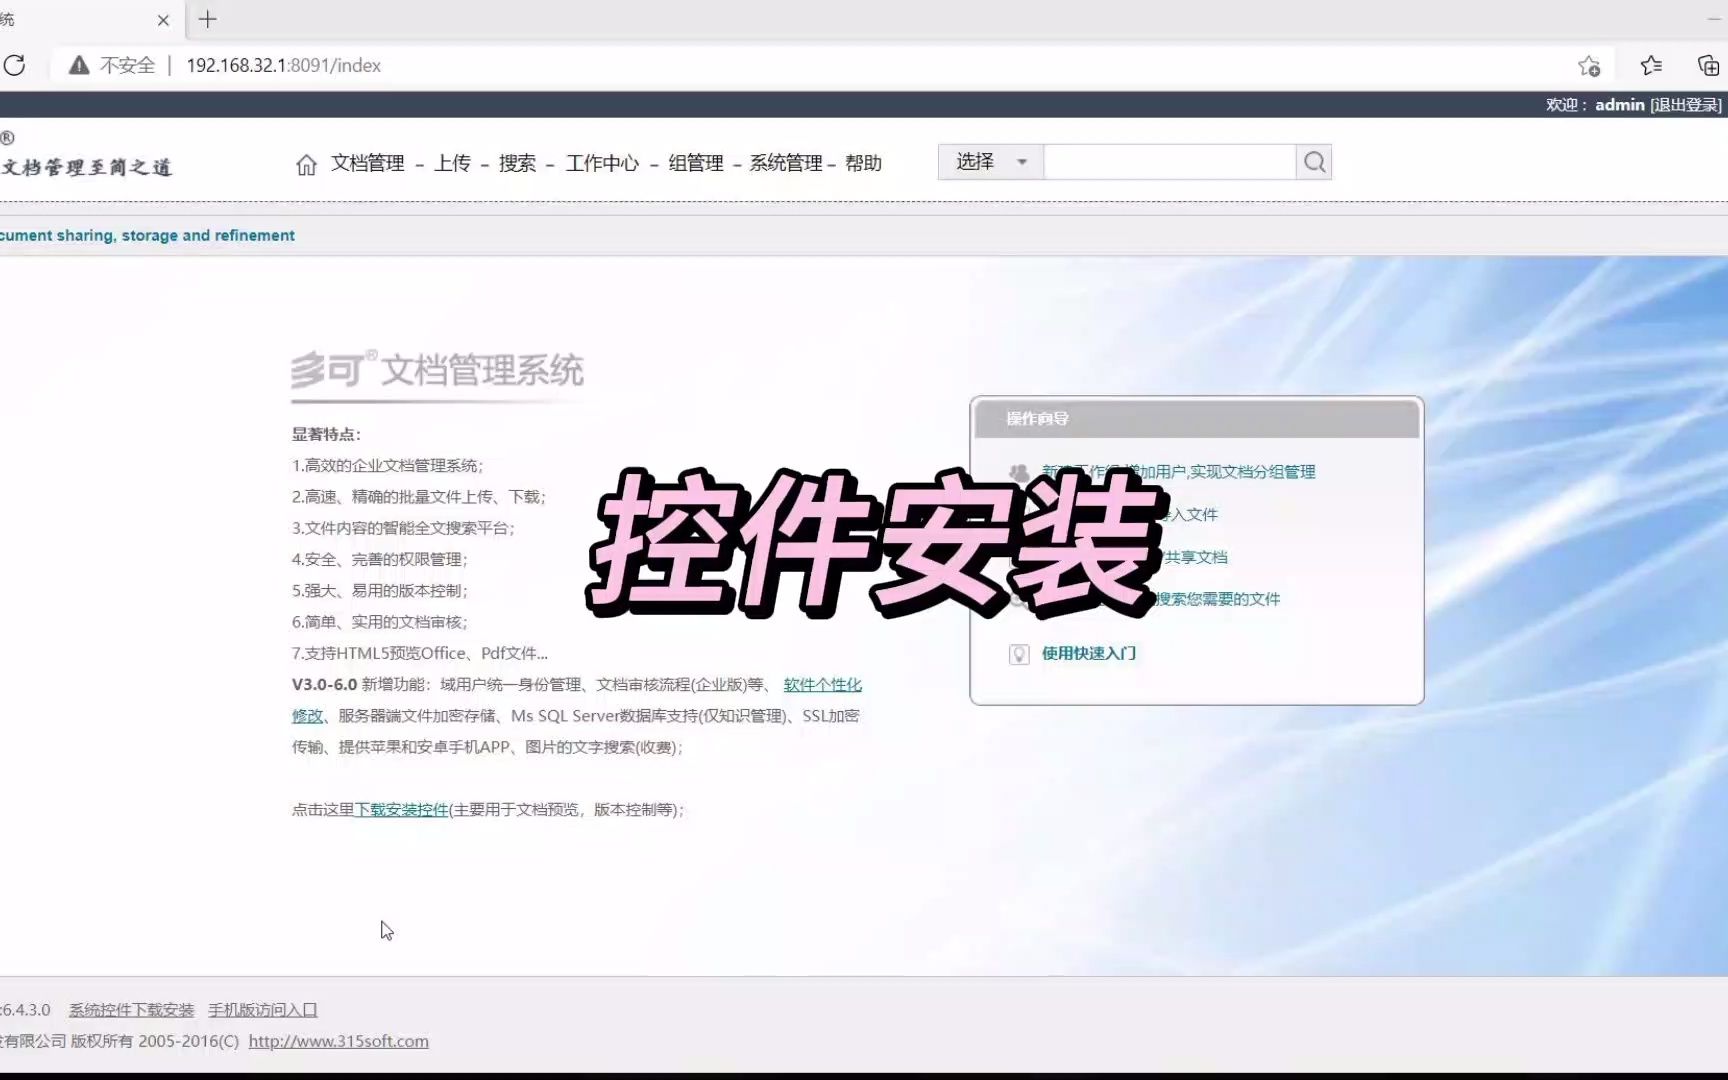Click text 7.支持HTML5预览Office、Pdf文件
The image size is (1728, 1080).
pos(420,653)
